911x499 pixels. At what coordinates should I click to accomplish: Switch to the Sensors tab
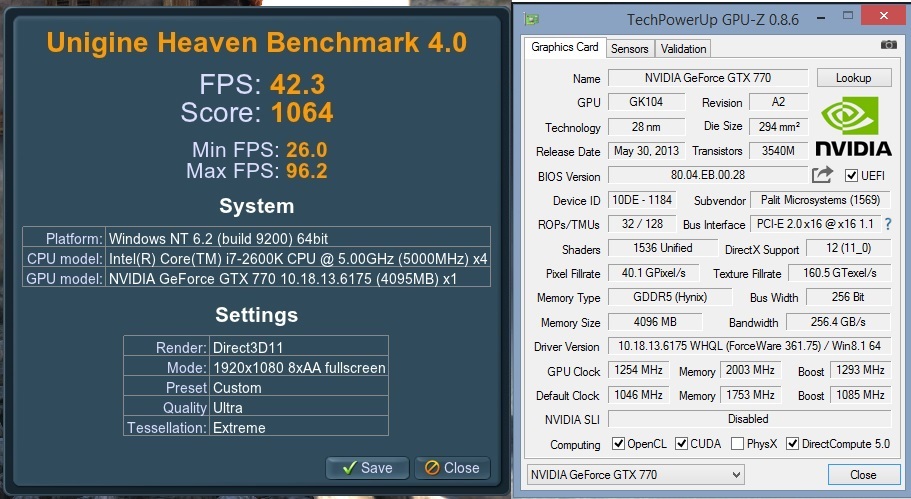pyautogui.click(x=629, y=48)
